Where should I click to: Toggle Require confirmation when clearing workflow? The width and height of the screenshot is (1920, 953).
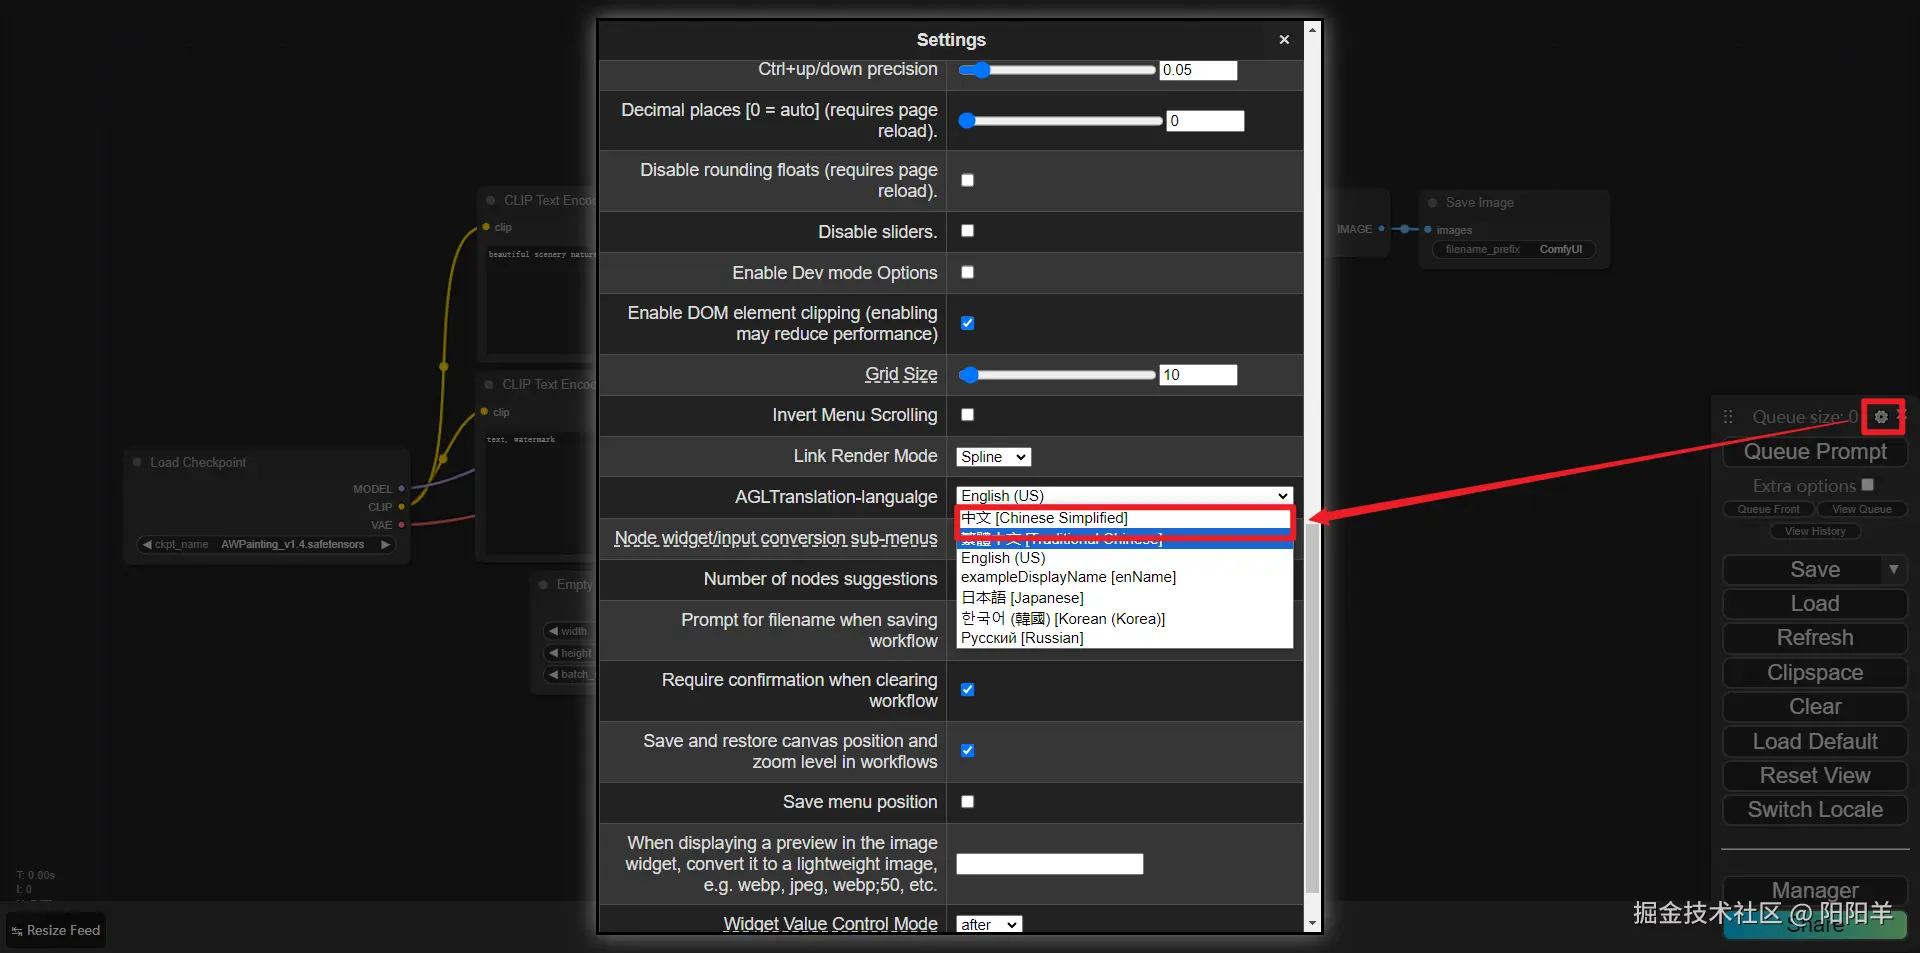pos(967,690)
